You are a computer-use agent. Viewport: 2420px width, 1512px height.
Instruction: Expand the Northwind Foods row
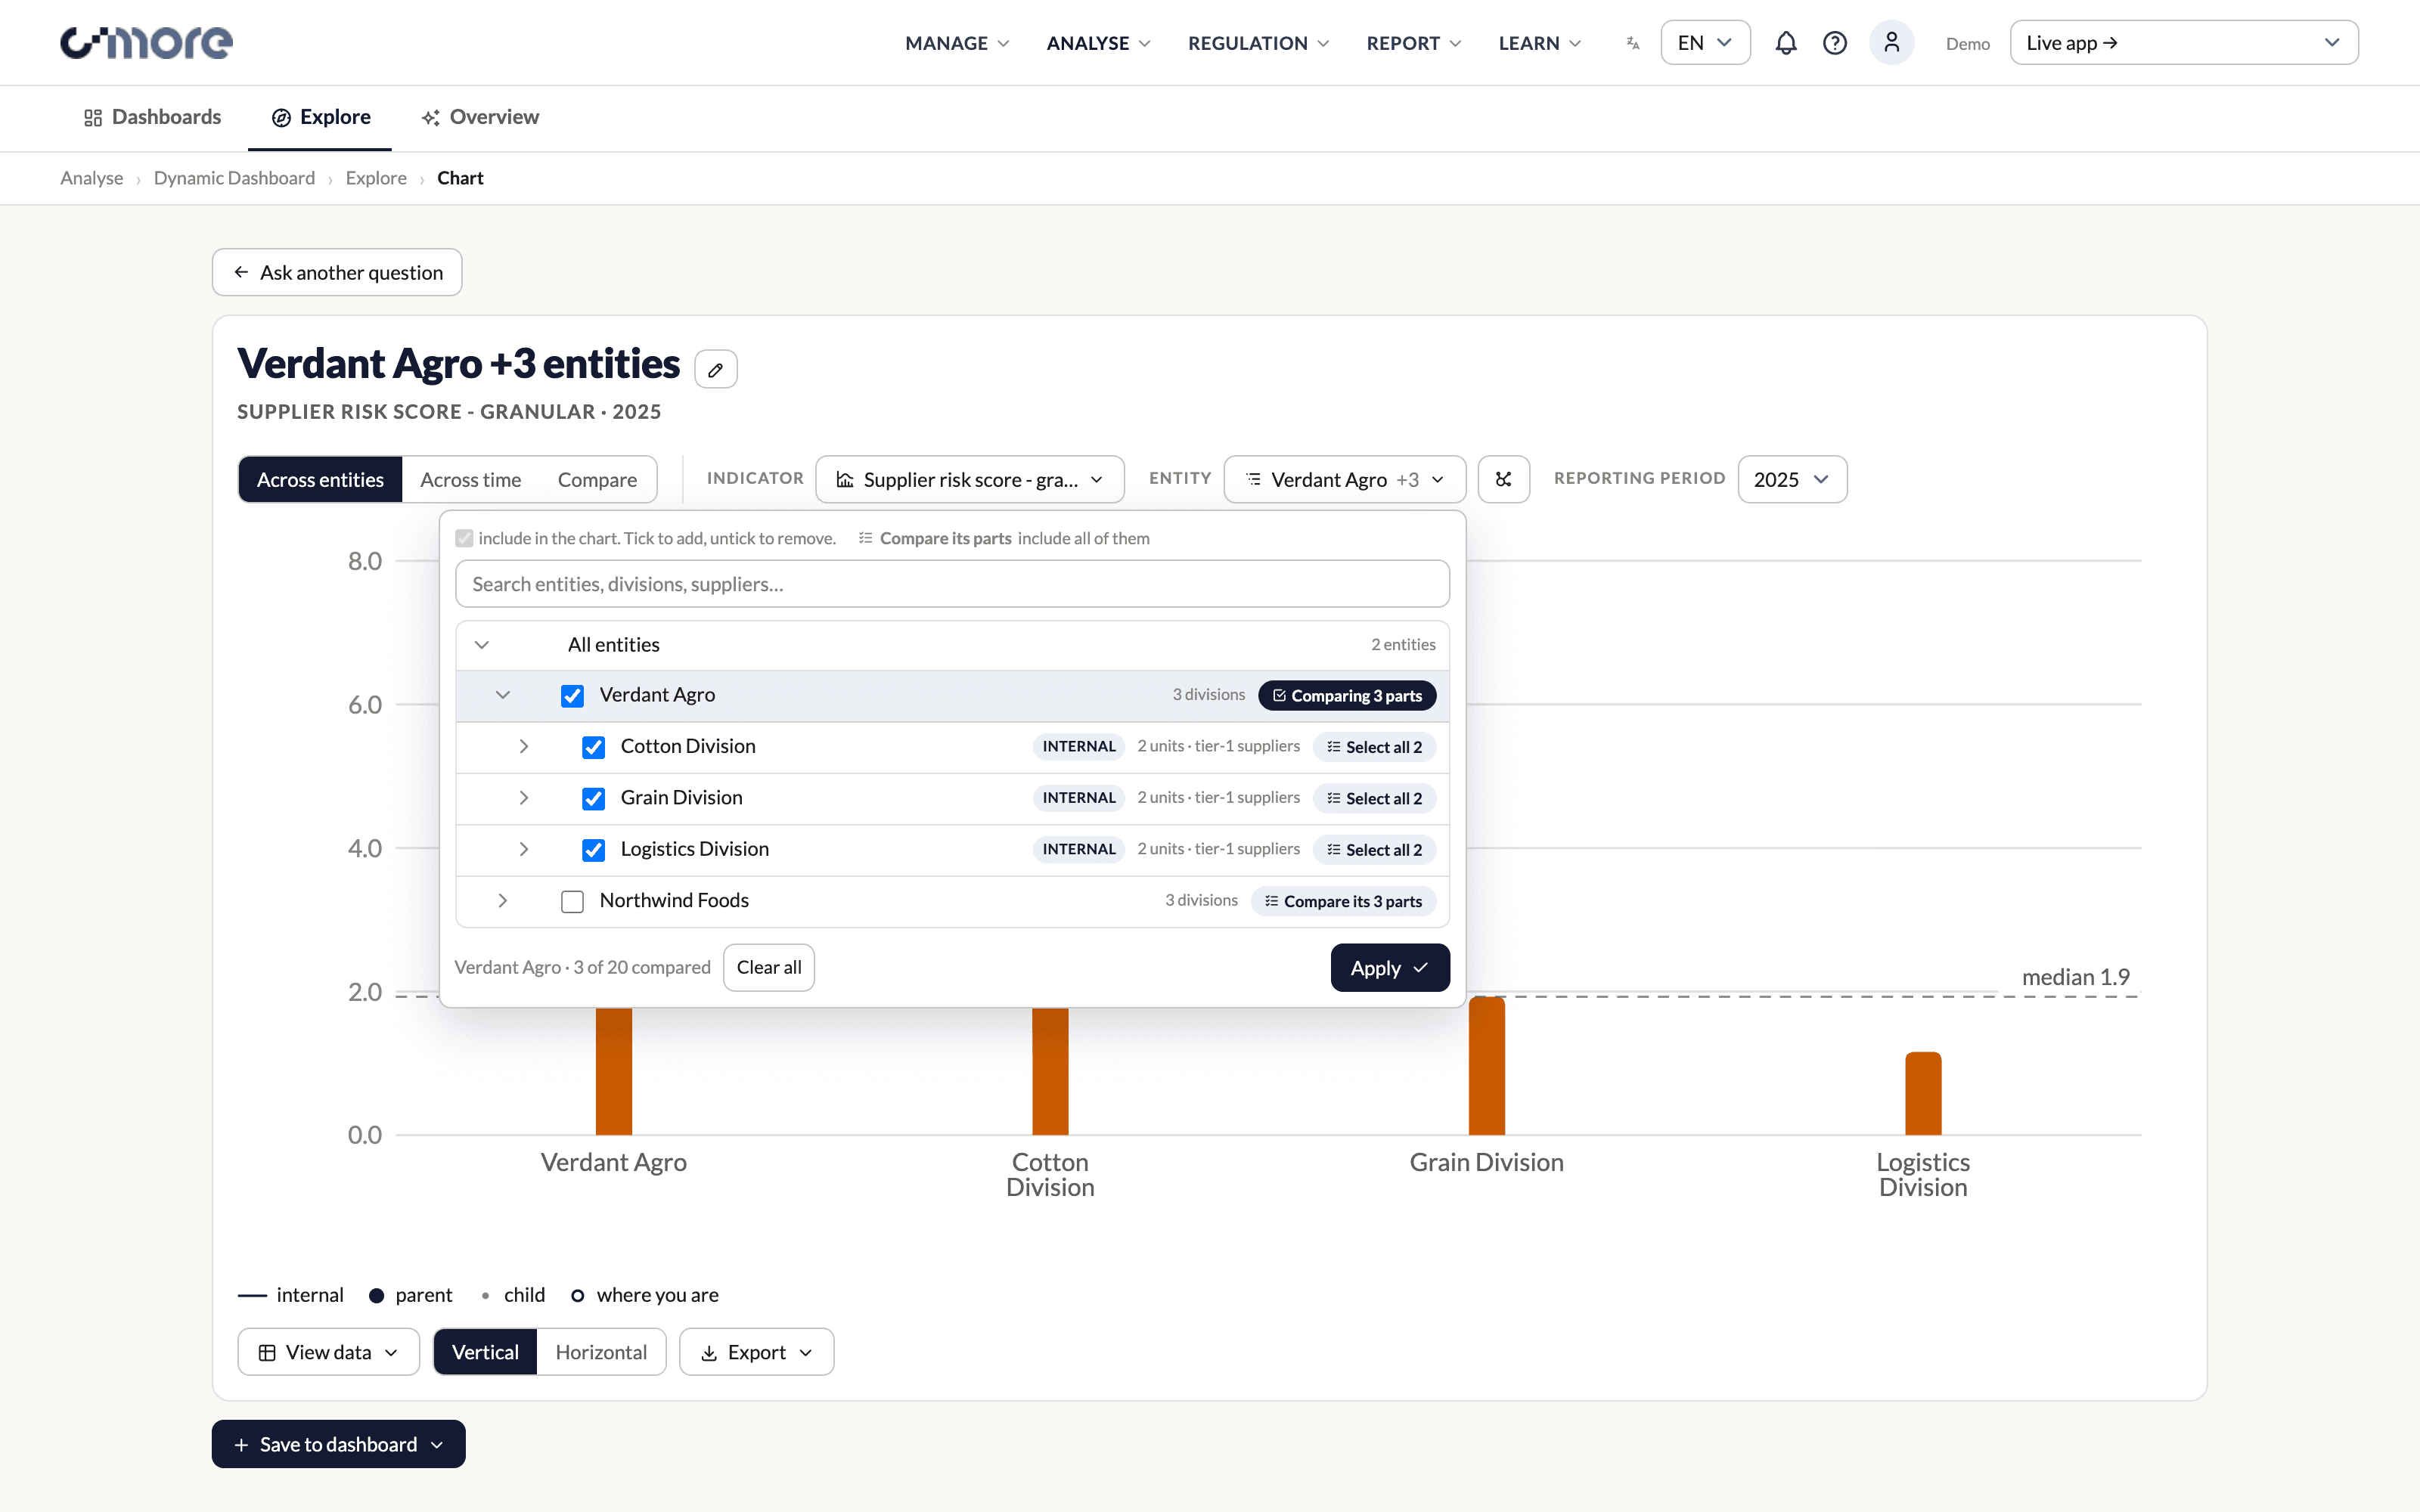coord(503,901)
